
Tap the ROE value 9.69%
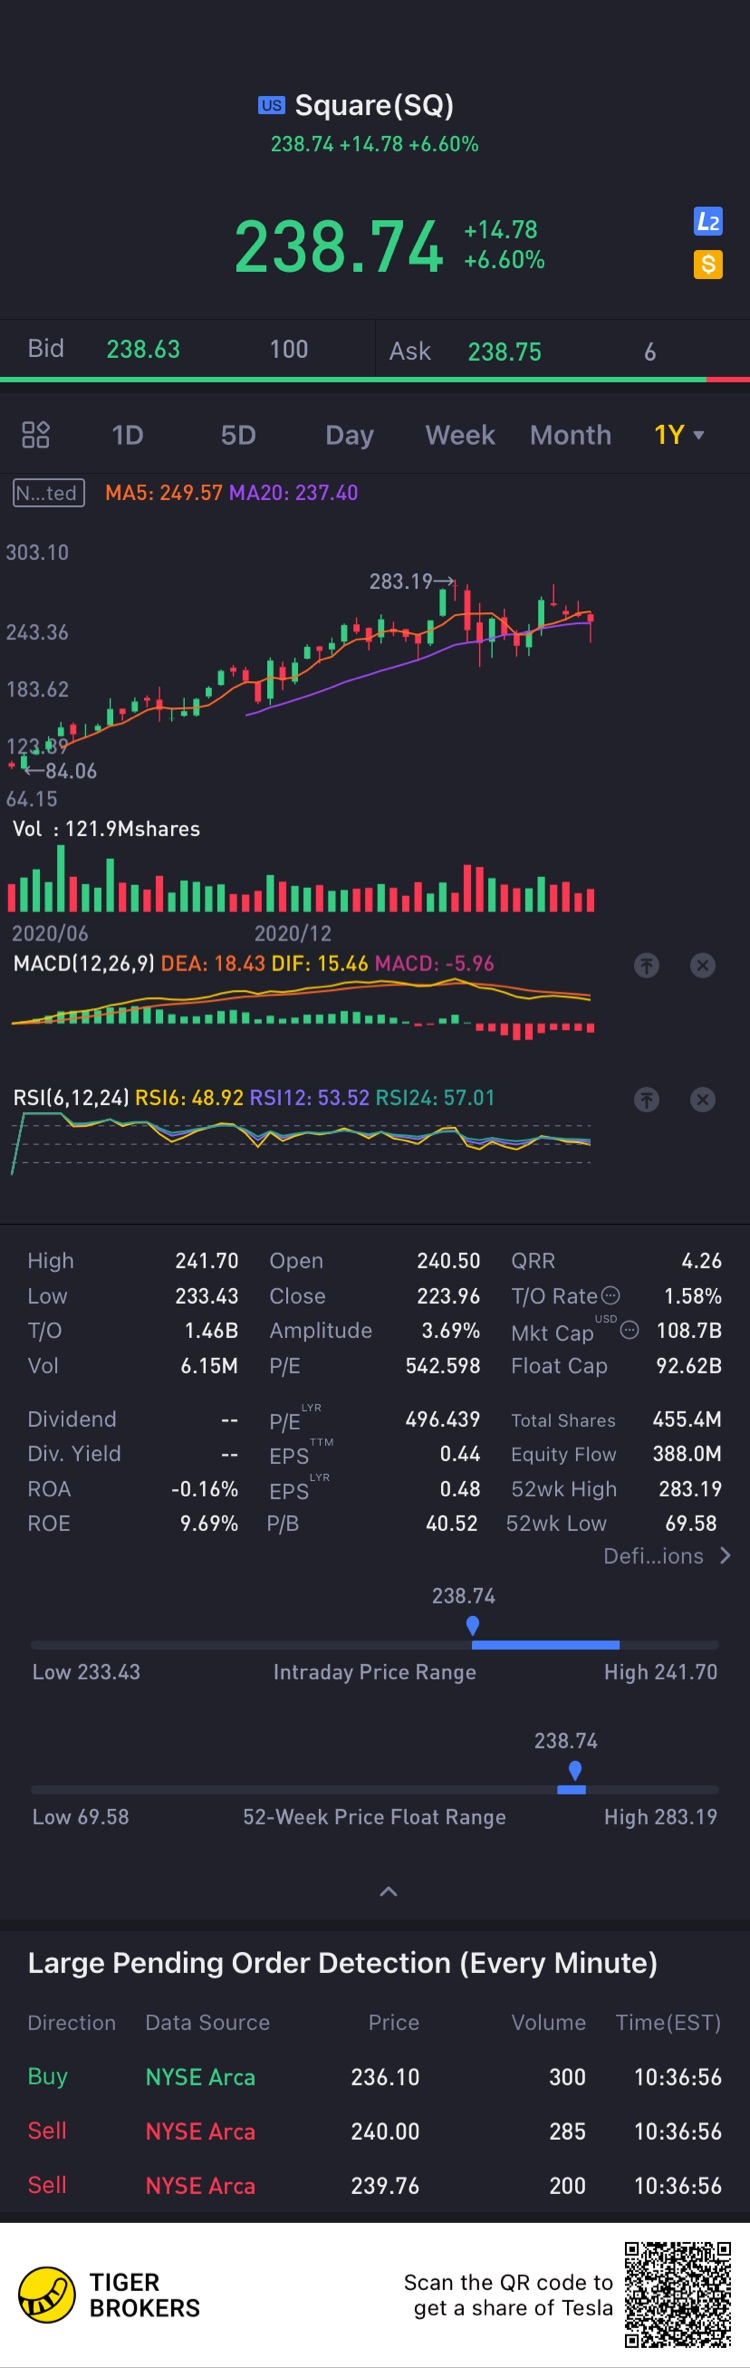[x=209, y=1524]
